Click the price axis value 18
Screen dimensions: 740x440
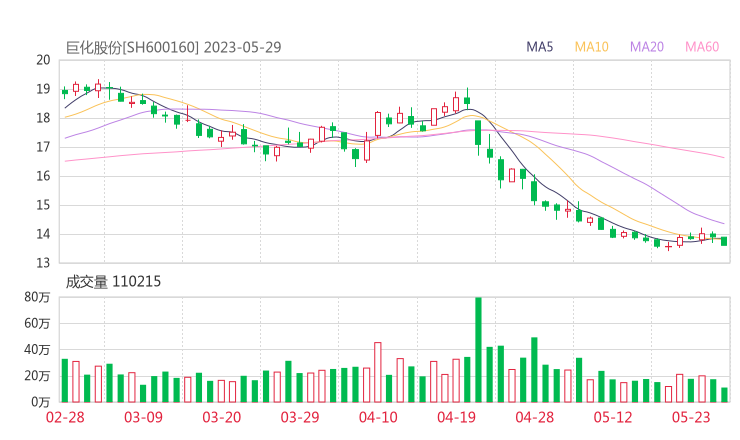pyautogui.click(x=43, y=118)
